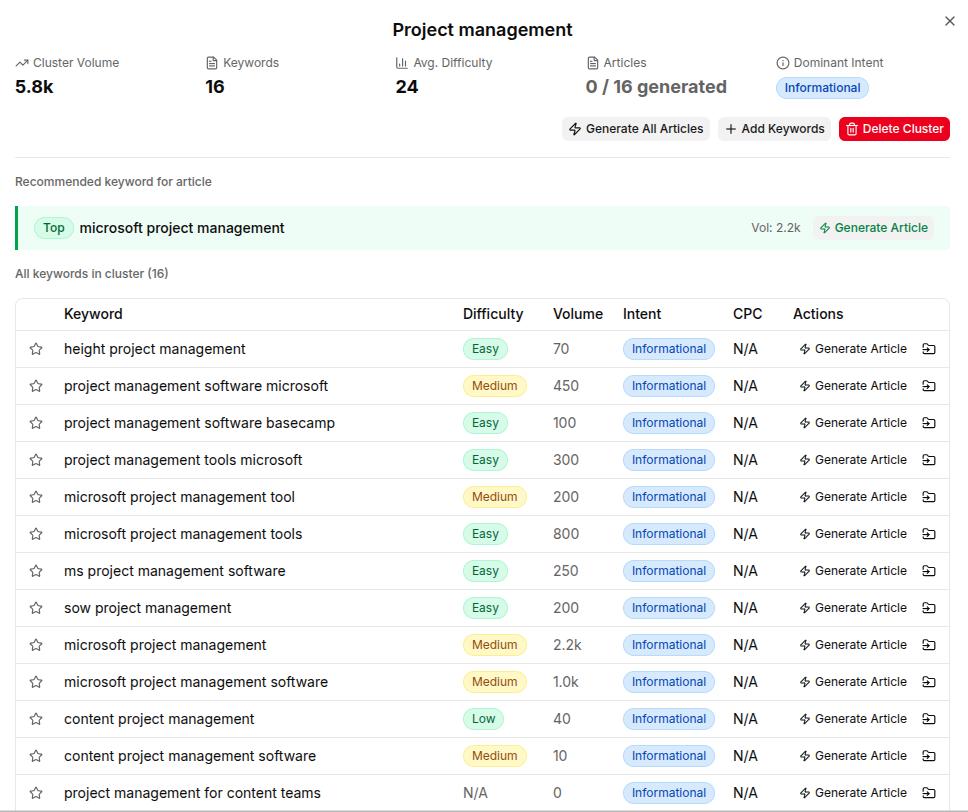Generate article for top recommended keyword
This screenshot has height=812, width=968.
(x=873, y=228)
